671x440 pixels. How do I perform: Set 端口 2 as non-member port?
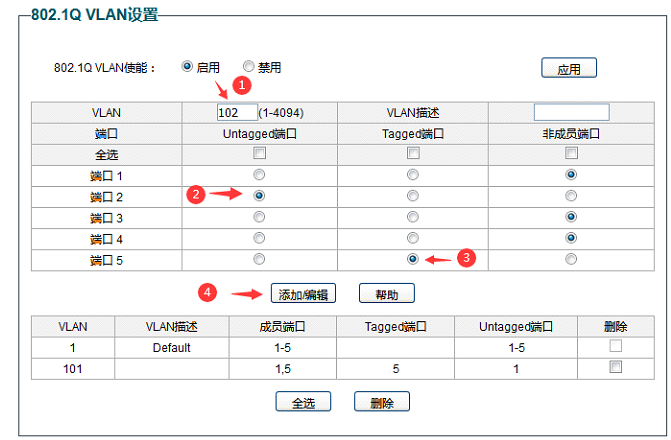[571, 195]
